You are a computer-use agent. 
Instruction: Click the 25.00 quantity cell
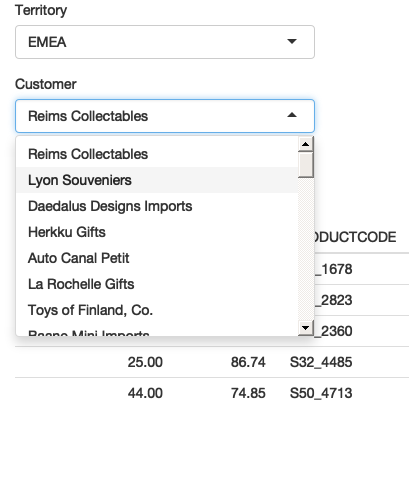[145, 362]
